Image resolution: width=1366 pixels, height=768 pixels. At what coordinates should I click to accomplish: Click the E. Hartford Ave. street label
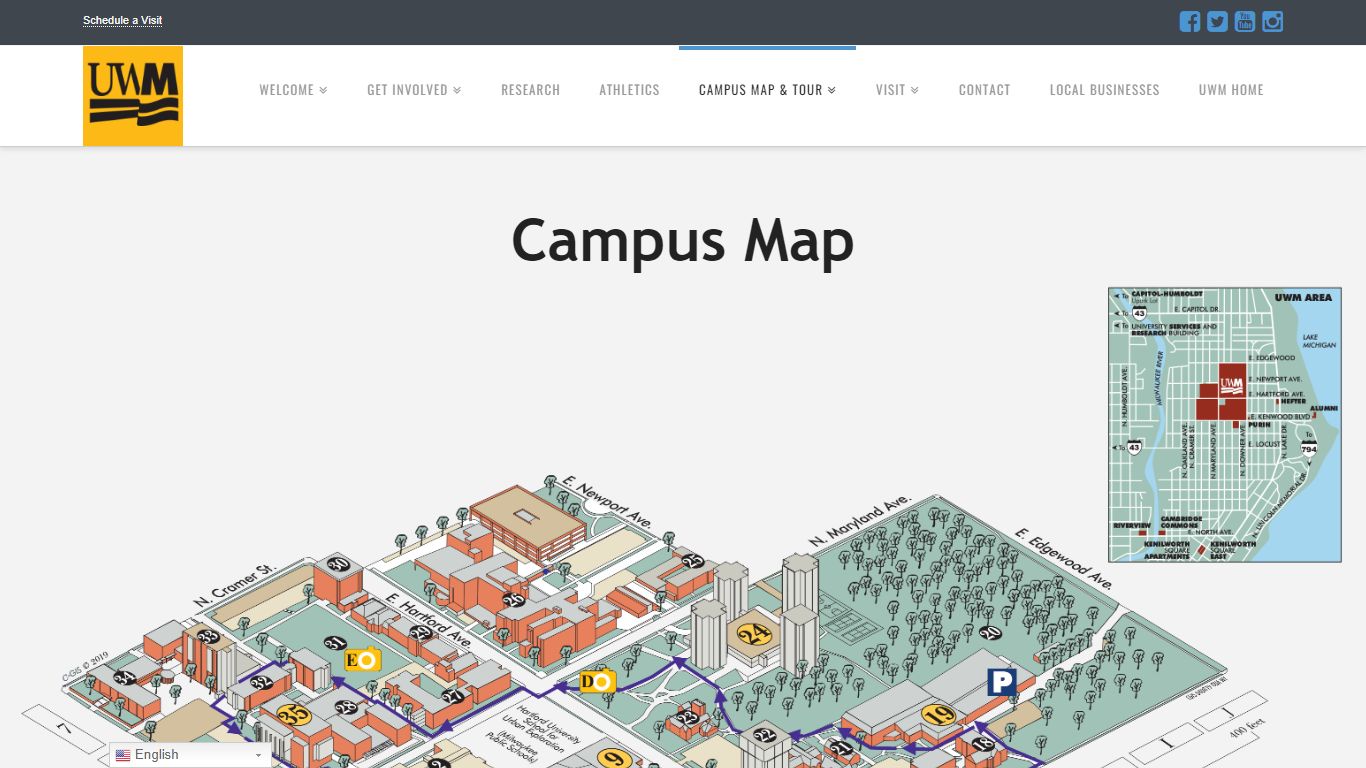[427, 620]
